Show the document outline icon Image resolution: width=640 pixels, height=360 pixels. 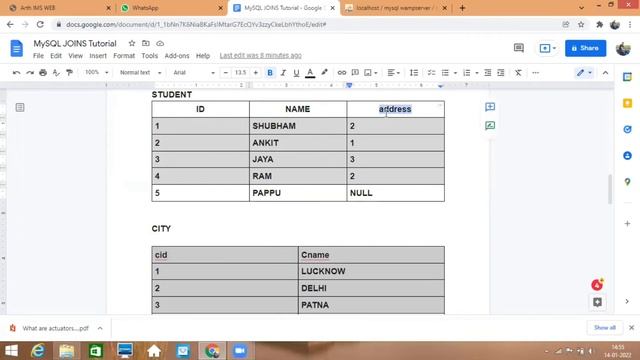pos(20,107)
